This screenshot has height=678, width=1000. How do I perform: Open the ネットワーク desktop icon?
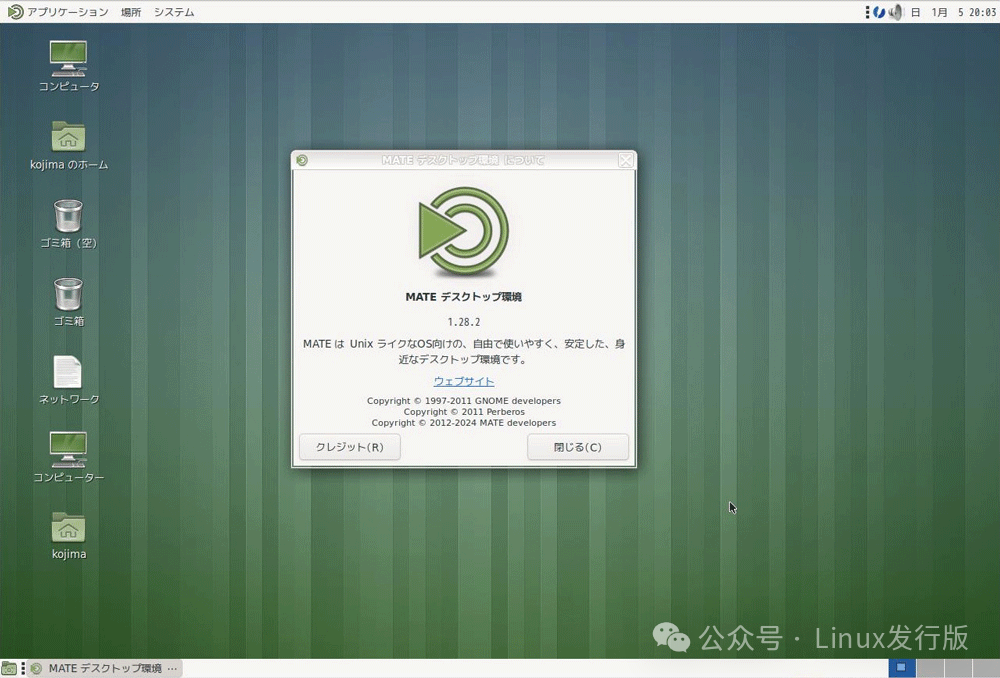pos(67,373)
